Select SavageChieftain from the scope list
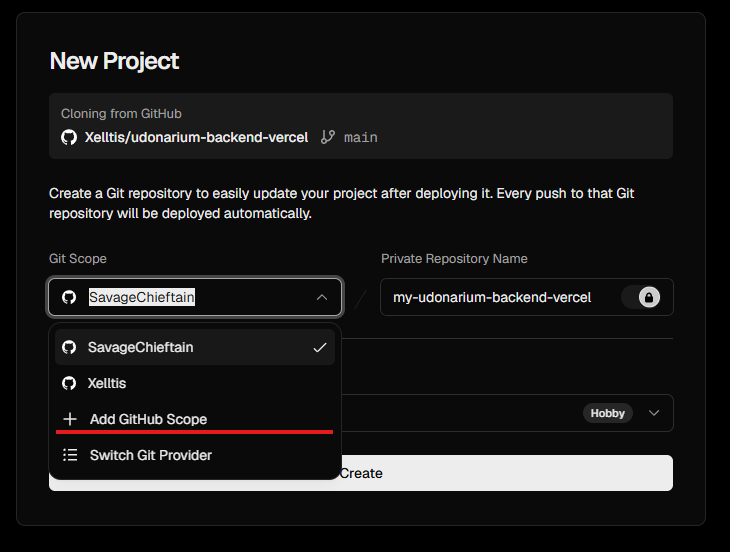 [x=195, y=347]
